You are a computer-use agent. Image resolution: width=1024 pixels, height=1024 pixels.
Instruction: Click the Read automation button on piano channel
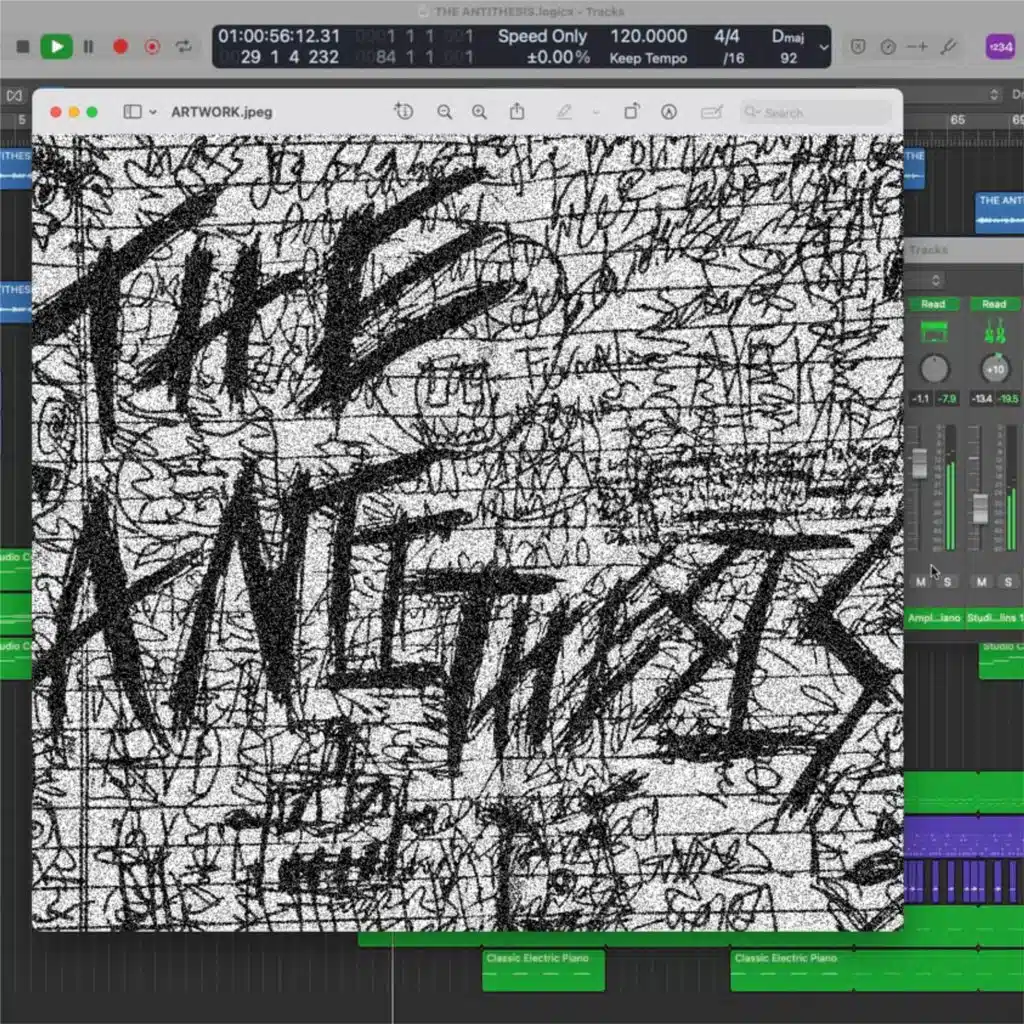933,304
